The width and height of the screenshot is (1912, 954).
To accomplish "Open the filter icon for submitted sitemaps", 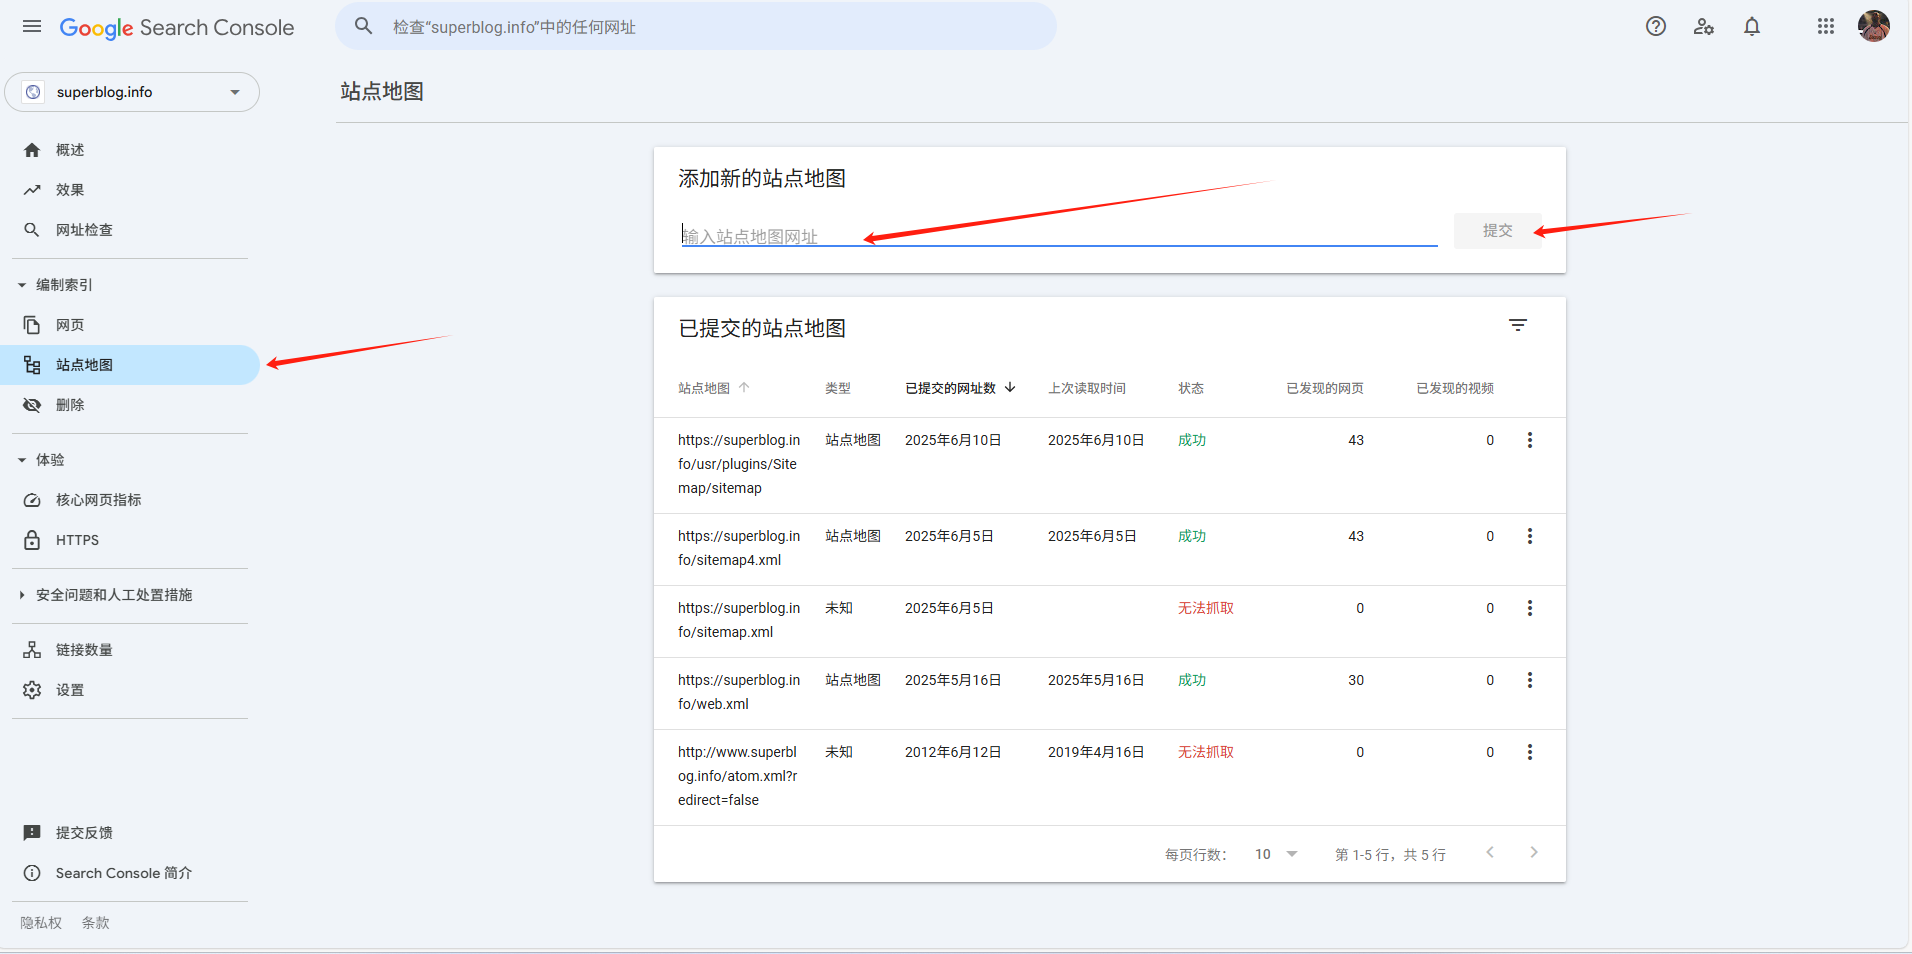I will tap(1518, 325).
